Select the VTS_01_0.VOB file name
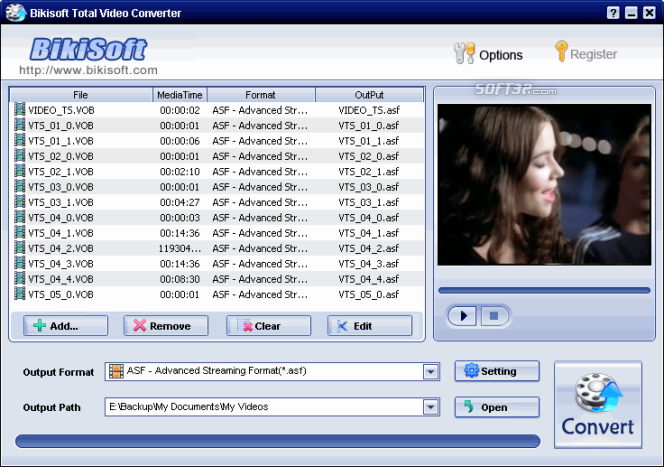This screenshot has width=664, height=467. point(61,126)
